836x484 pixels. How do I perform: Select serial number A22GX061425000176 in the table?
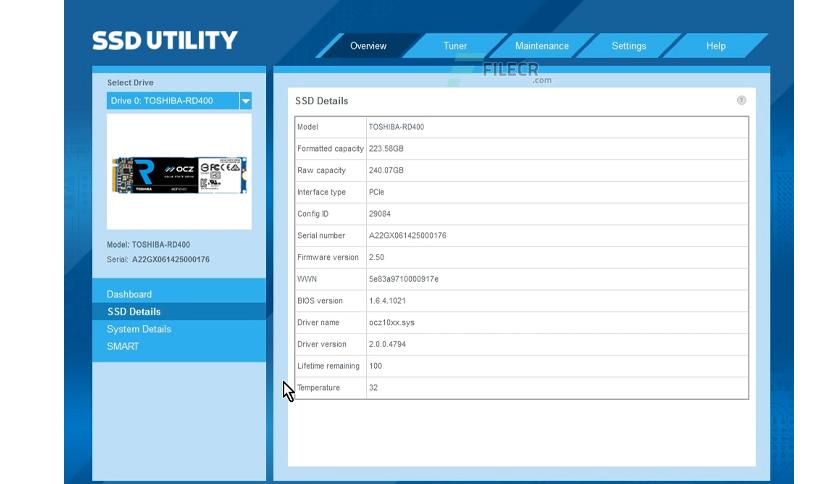(407, 236)
